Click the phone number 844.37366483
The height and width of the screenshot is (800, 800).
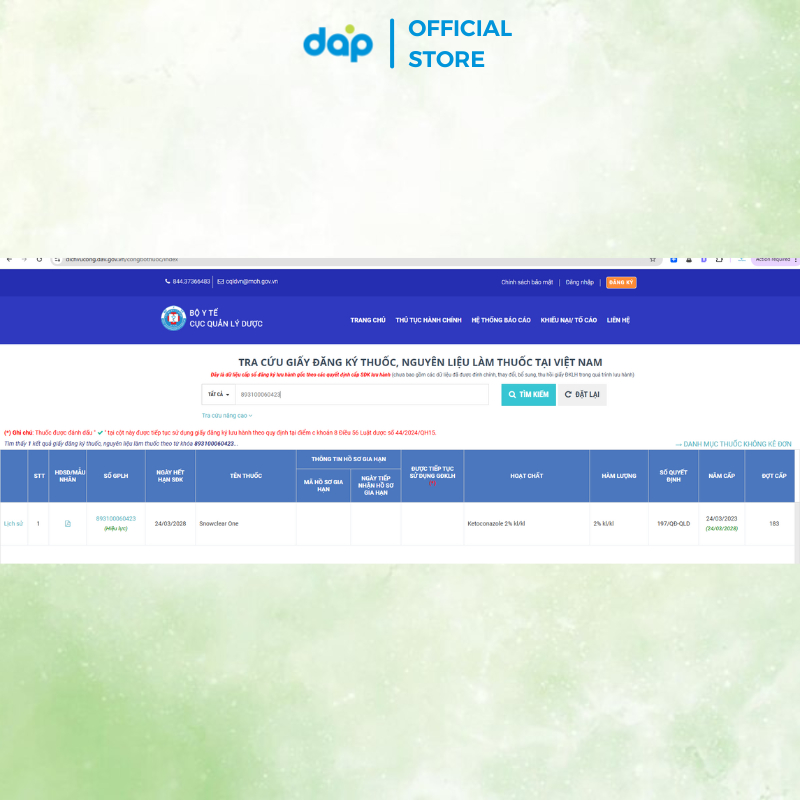point(188,282)
